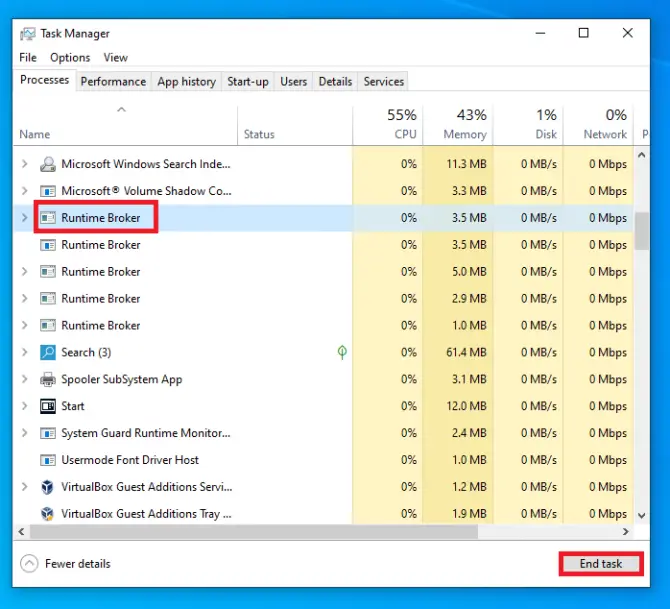The height and width of the screenshot is (609, 670).
Task: Click the Spooler SubSystem App printer icon
Action: [47, 380]
